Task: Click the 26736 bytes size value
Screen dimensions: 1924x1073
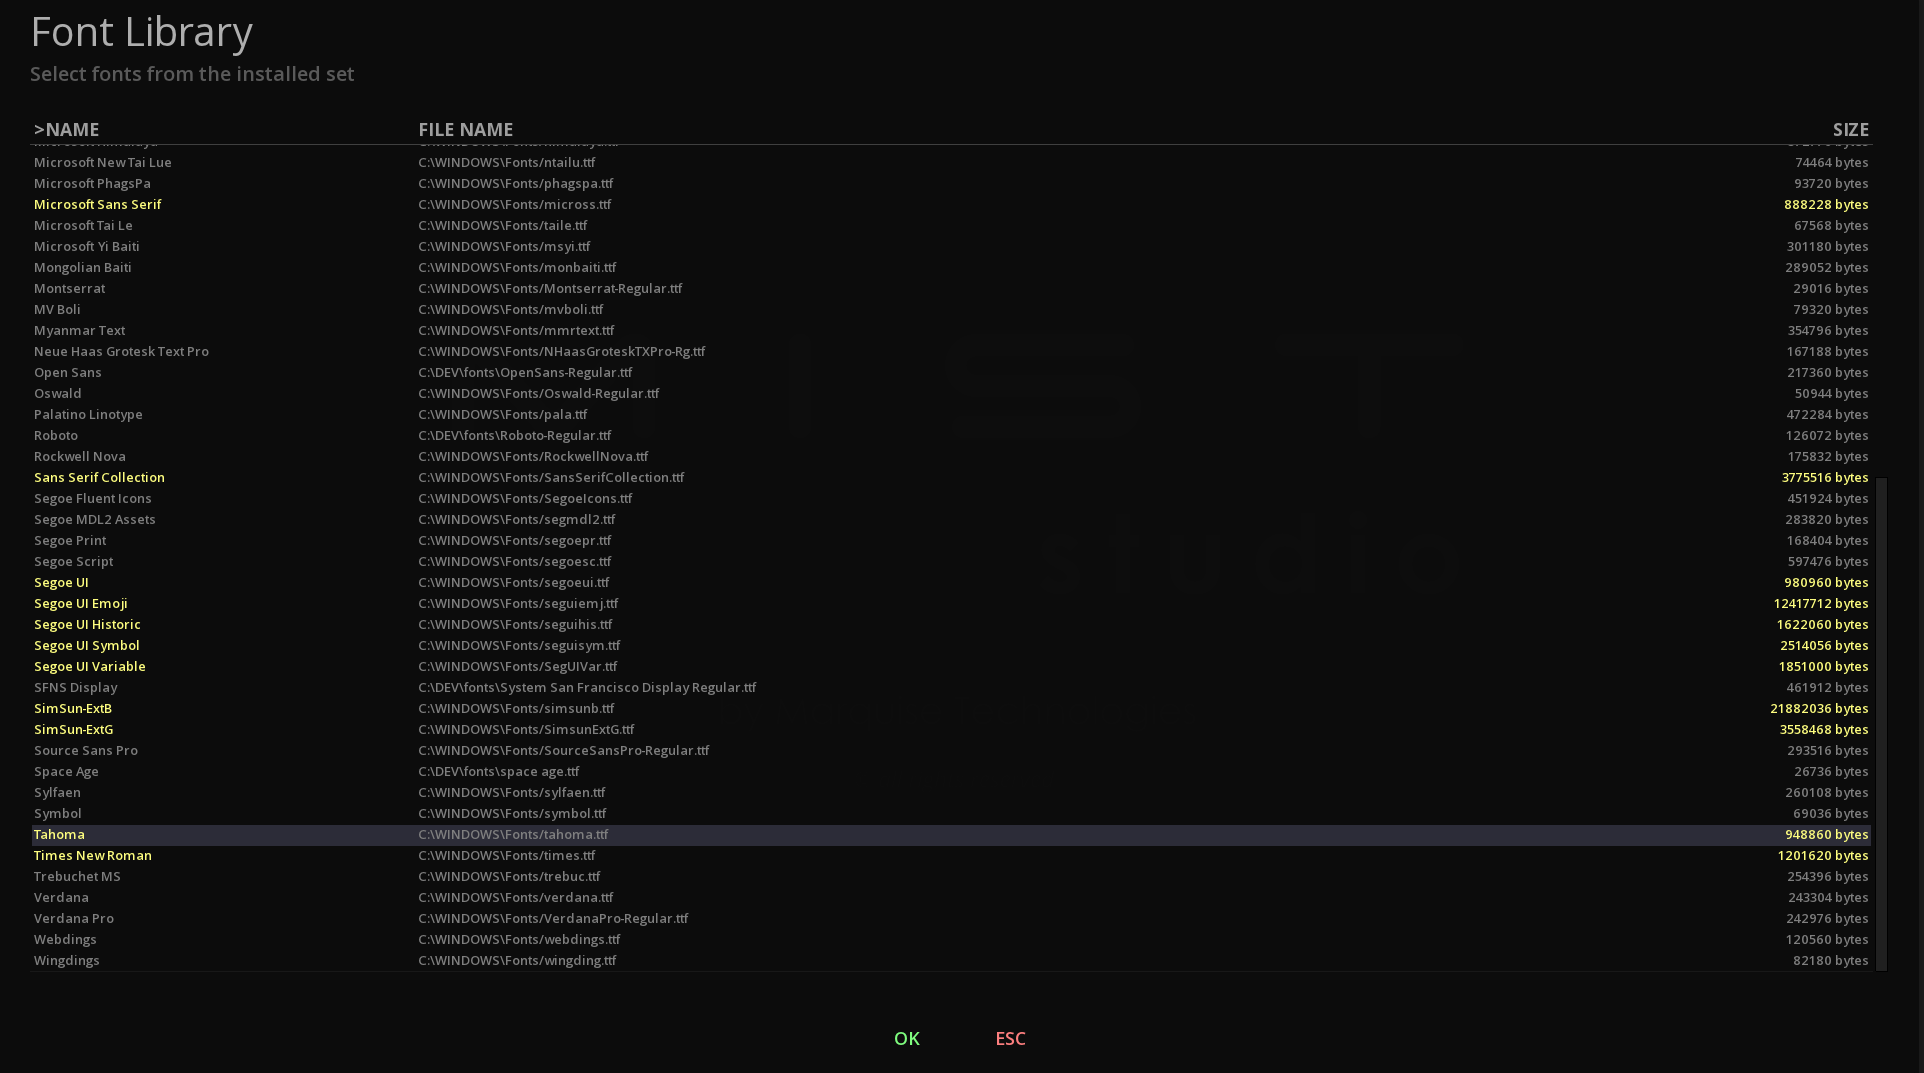Action: pyautogui.click(x=1831, y=771)
